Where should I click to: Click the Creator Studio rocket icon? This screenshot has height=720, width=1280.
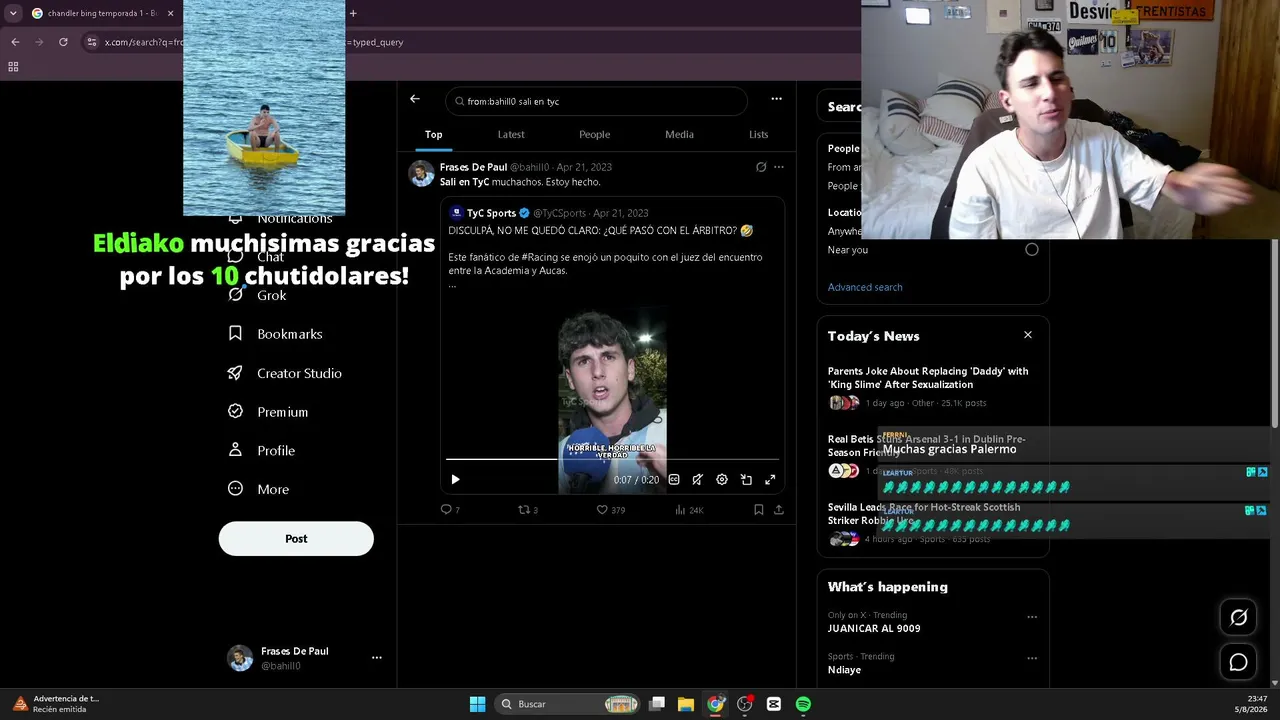235,372
